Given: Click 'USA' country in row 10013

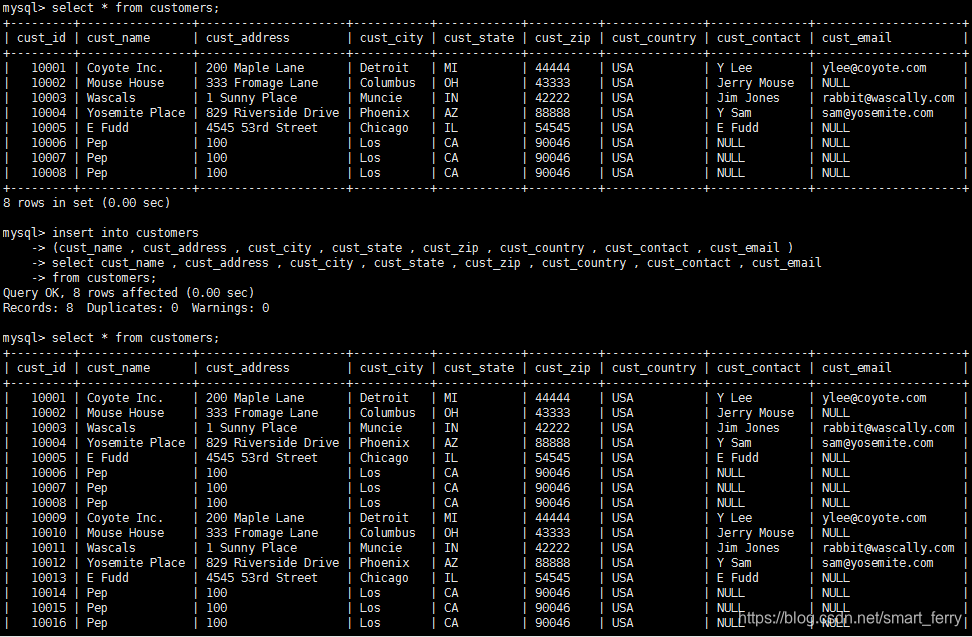Looking at the screenshot, I should coord(622,578).
